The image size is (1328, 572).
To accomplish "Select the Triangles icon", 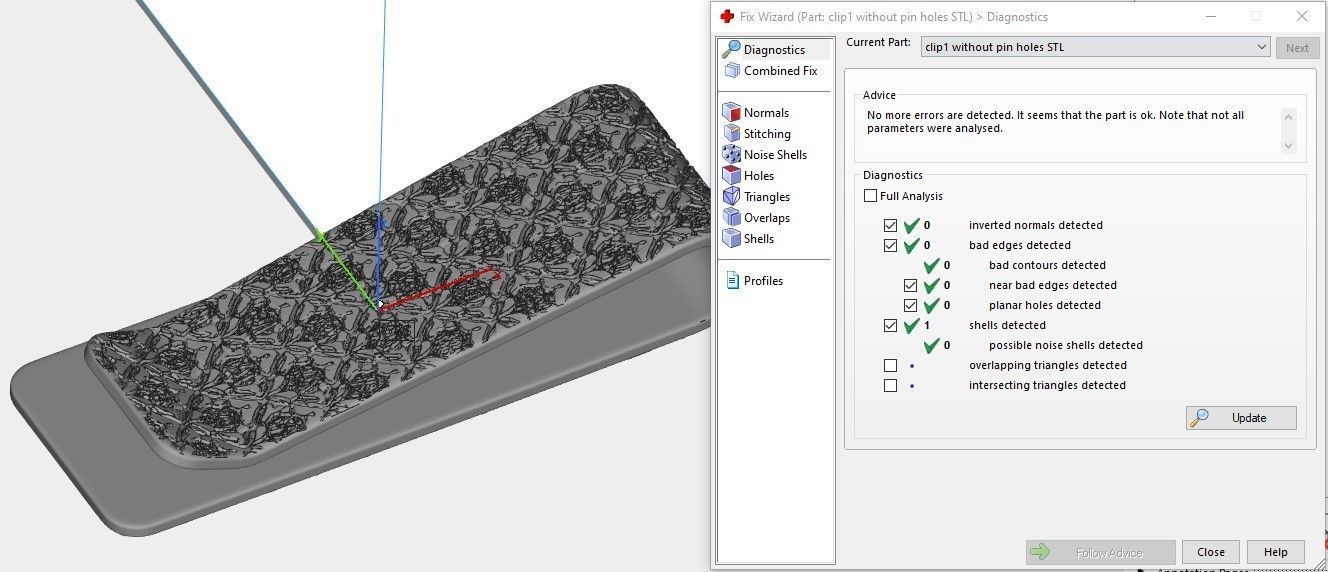I will (x=731, y=196).
